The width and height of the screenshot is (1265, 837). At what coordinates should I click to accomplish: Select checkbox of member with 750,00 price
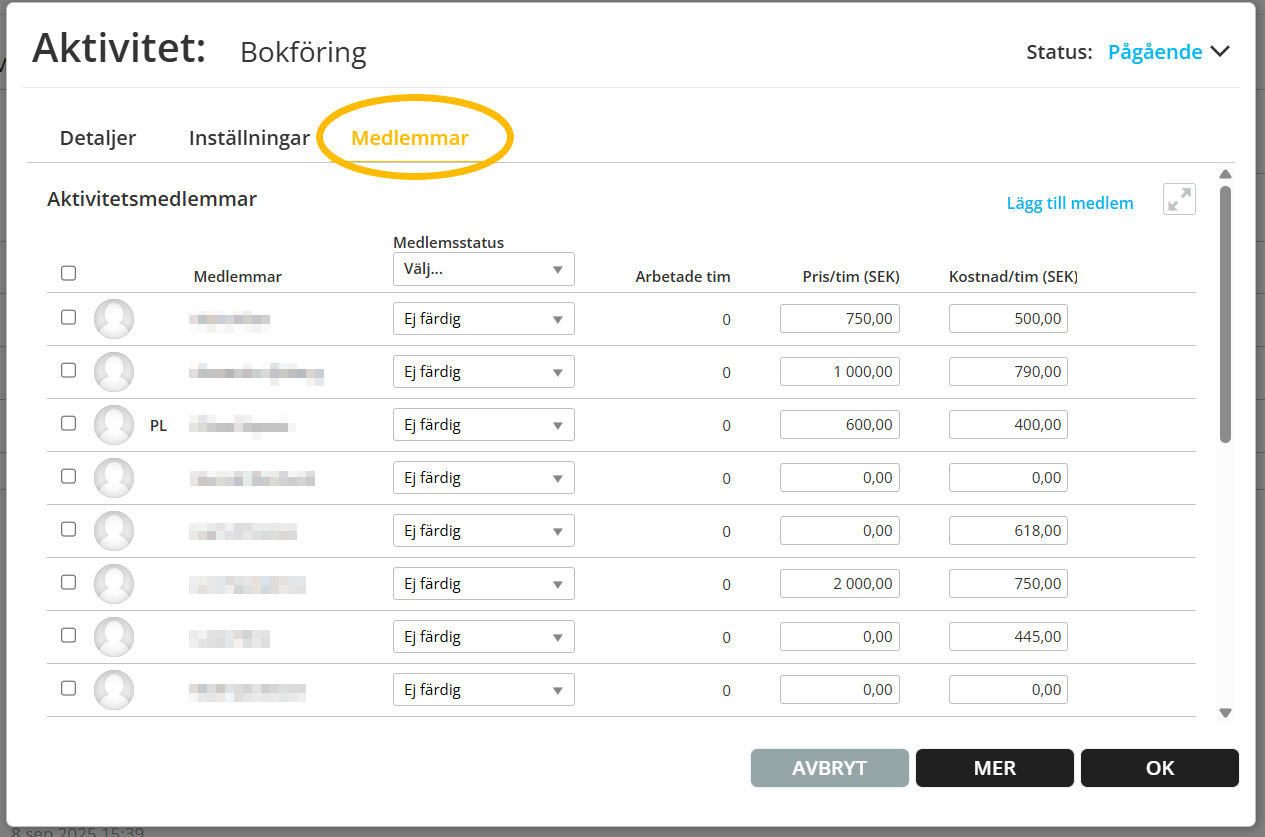[68, 317]
